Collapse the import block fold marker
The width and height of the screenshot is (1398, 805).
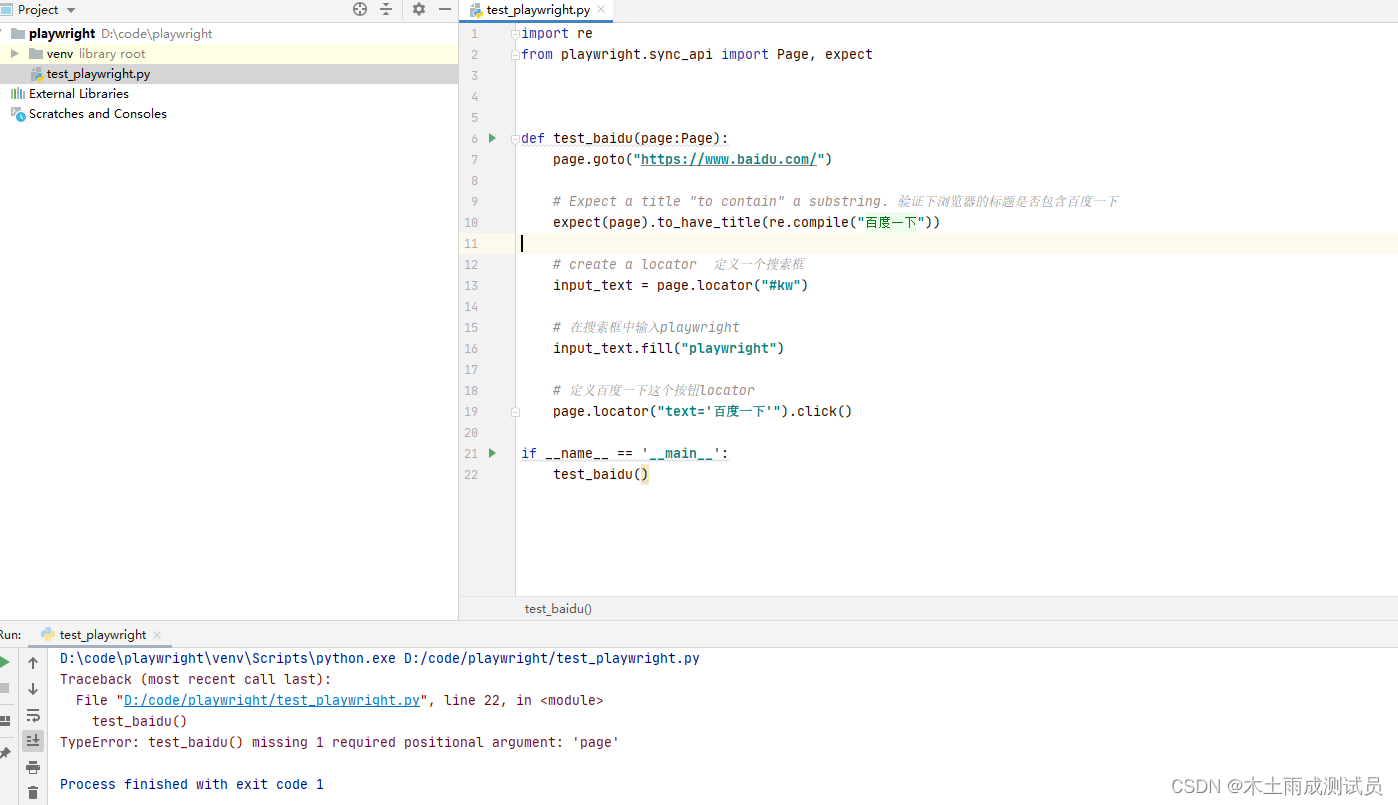point(515,33)
